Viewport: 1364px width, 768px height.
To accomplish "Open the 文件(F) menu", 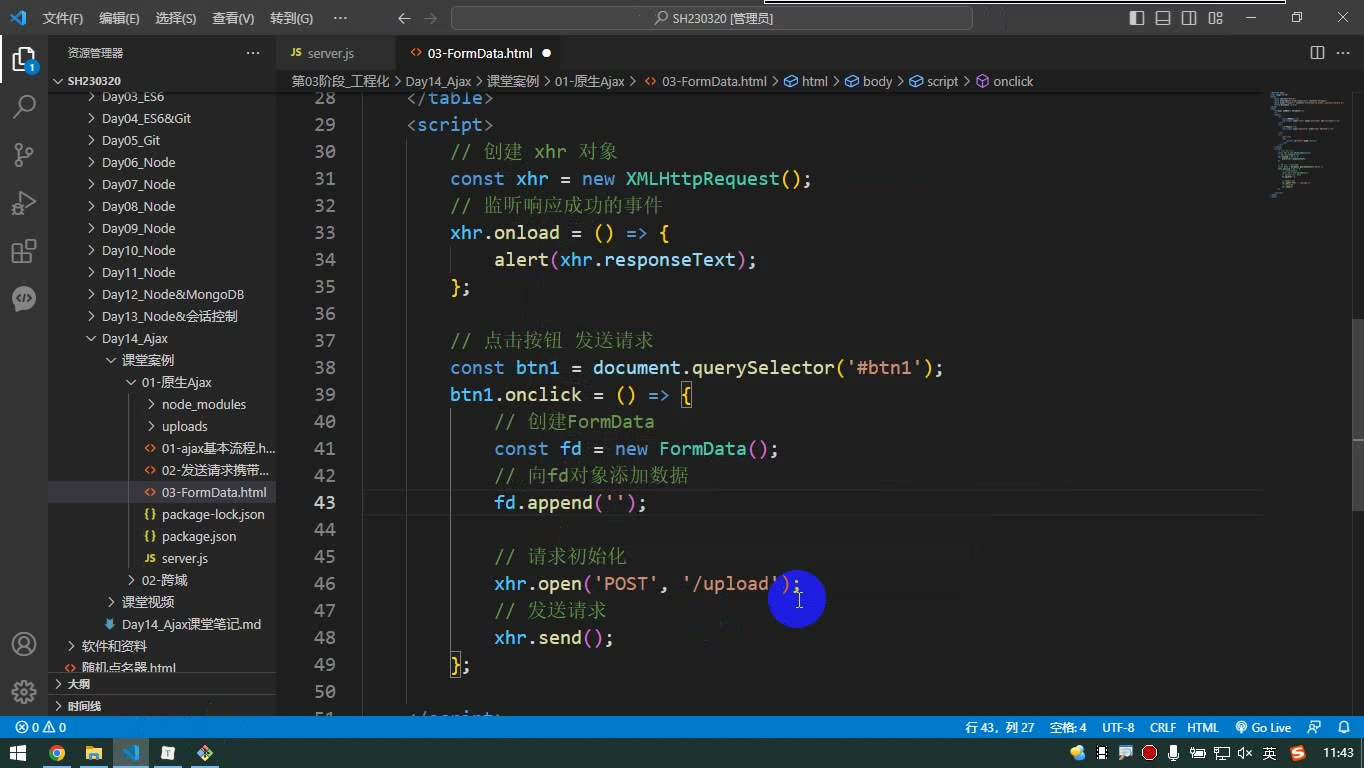I will [x=63, y=18].
